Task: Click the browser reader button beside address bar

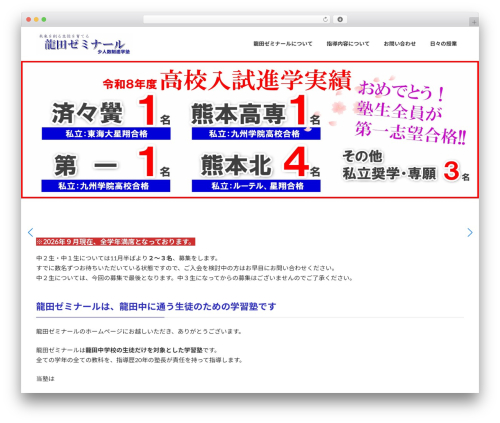Action: 340,19
